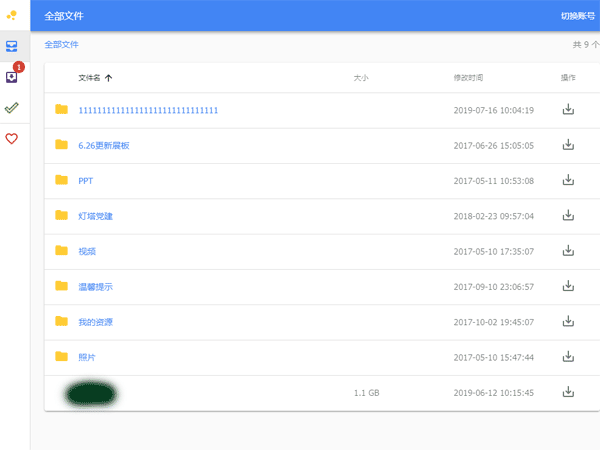The height and width of the screenshot is (450, 600).
Task: Click date 2017-05-10 15:47:44
Action: click(494, 357)
